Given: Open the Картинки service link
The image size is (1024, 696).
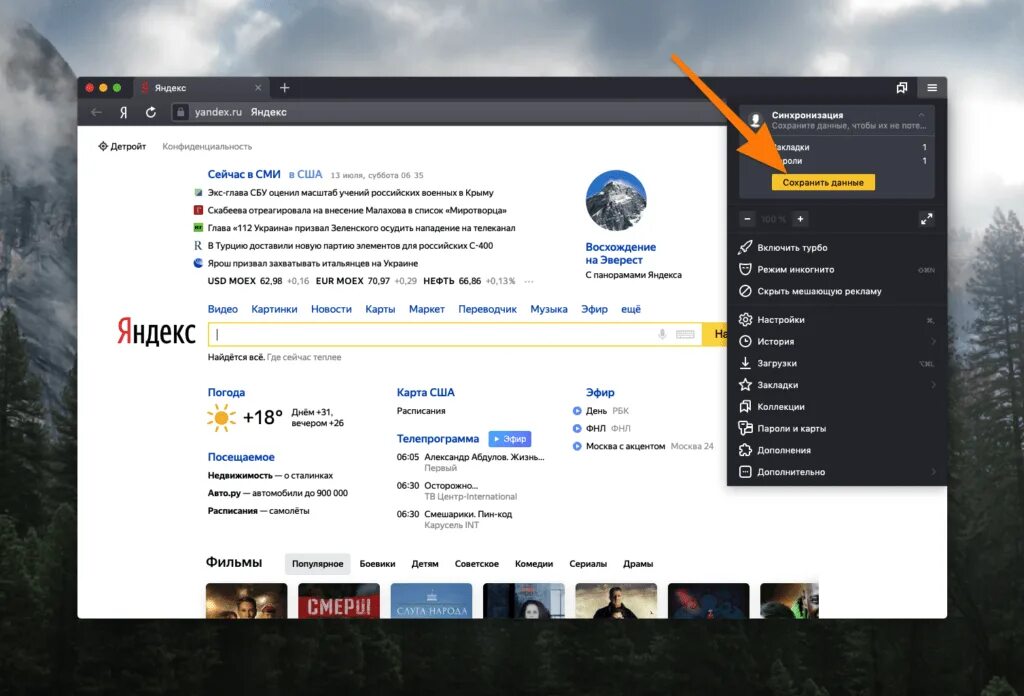Looking at the screenshot, I should coord(274,309).
